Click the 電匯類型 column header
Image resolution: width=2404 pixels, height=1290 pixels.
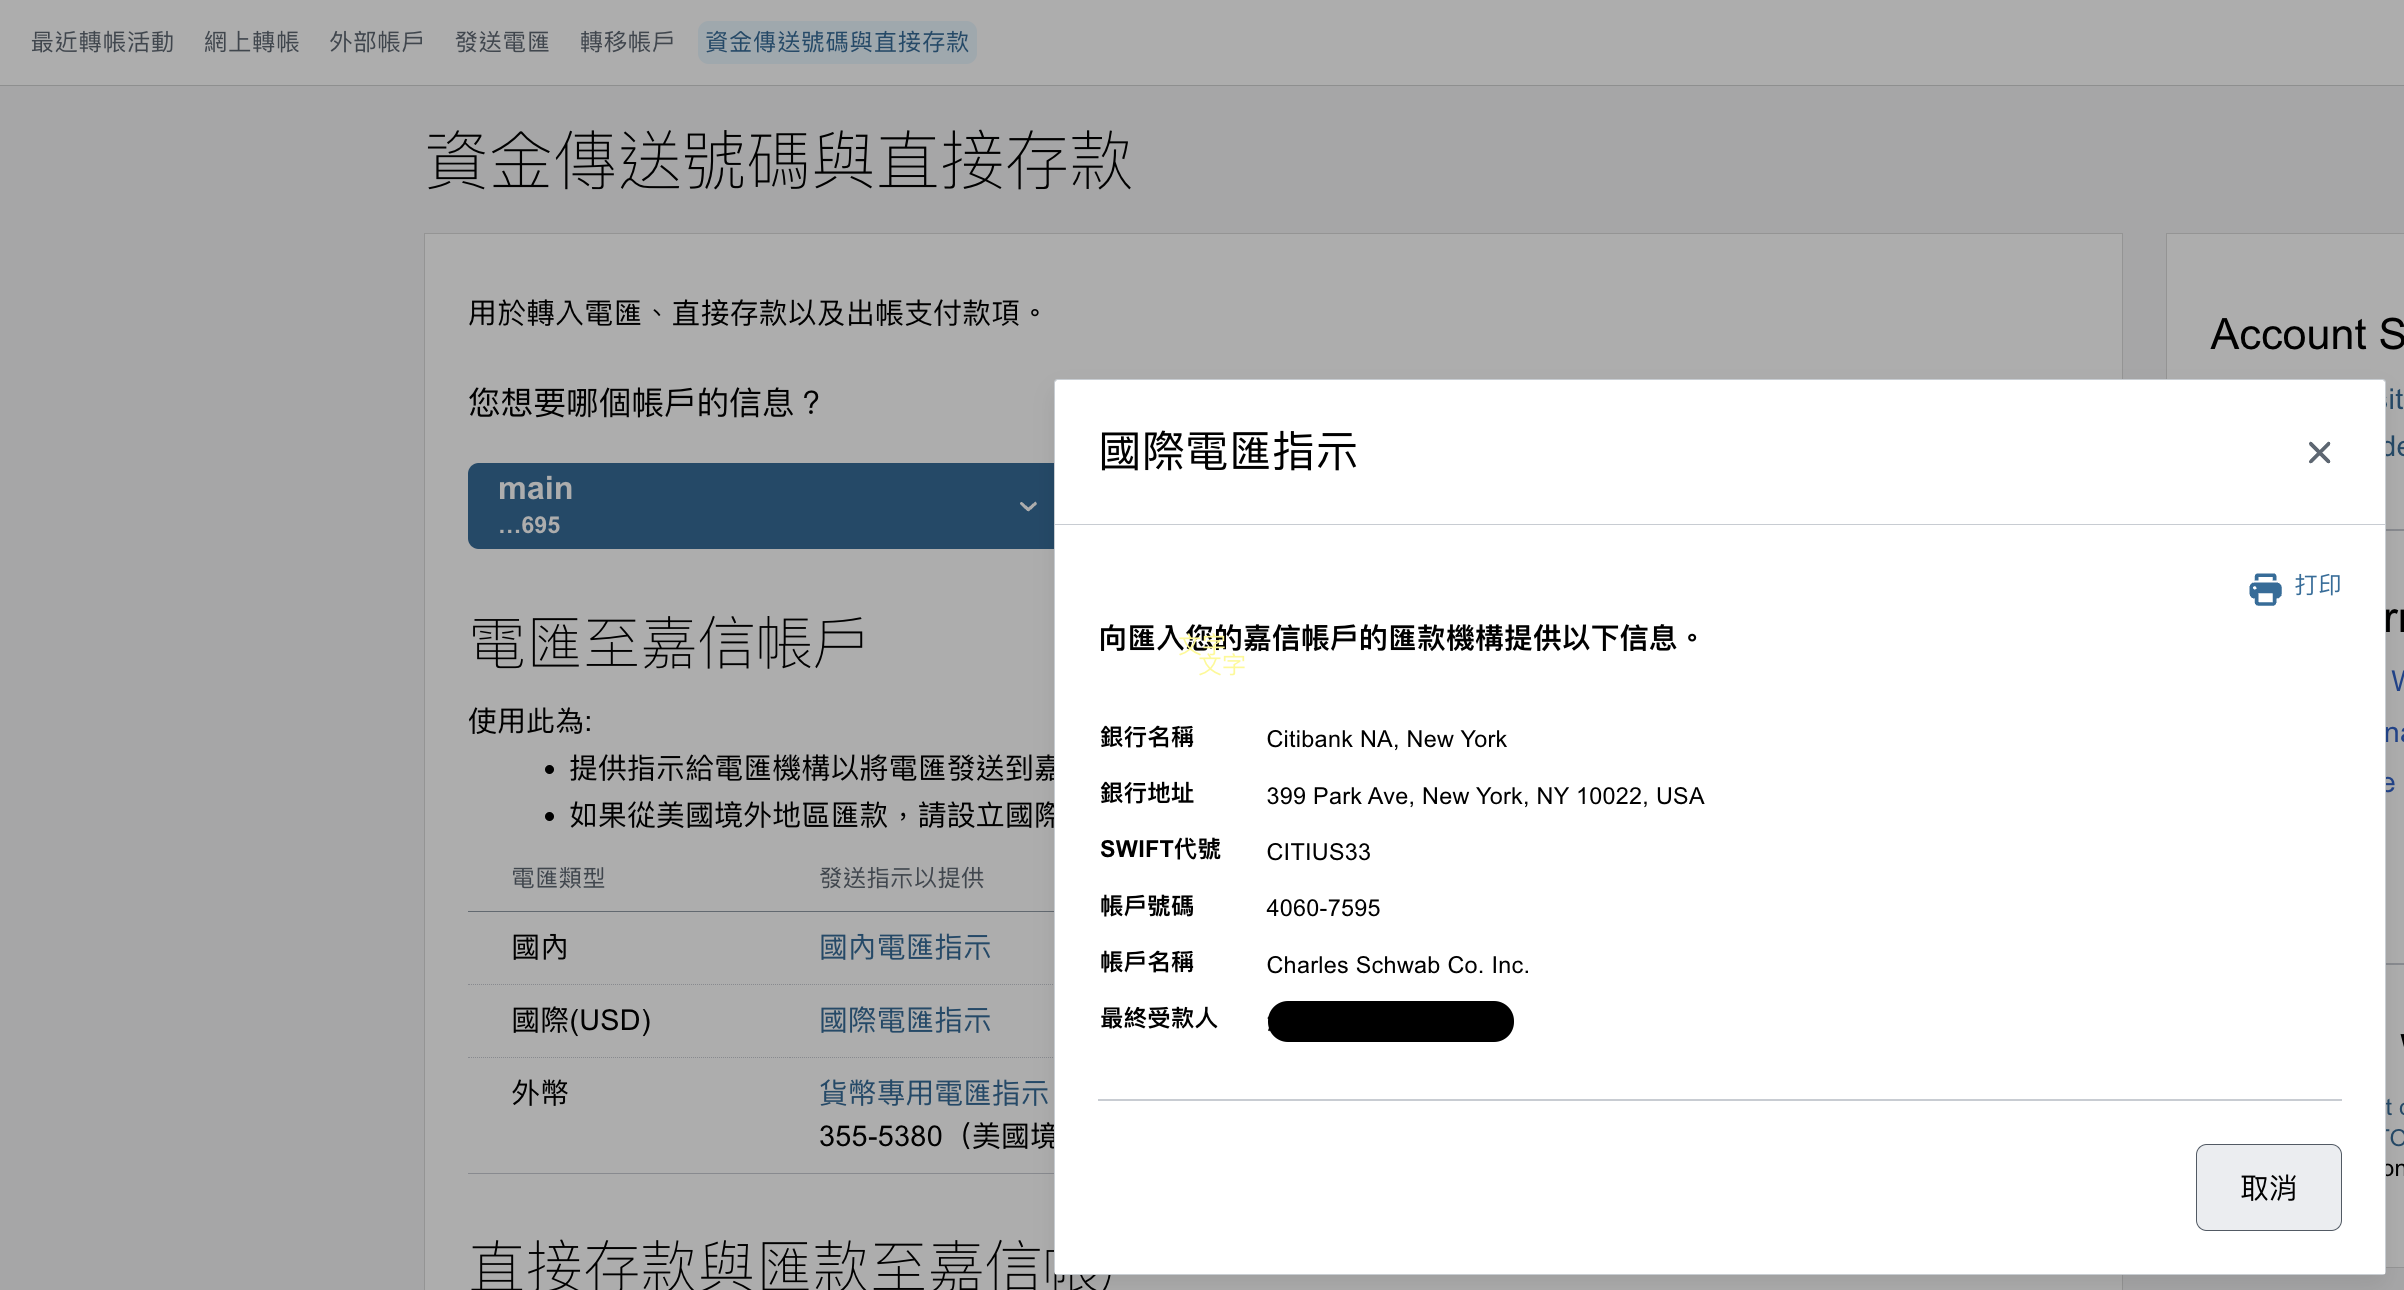(x=558, y=877)
